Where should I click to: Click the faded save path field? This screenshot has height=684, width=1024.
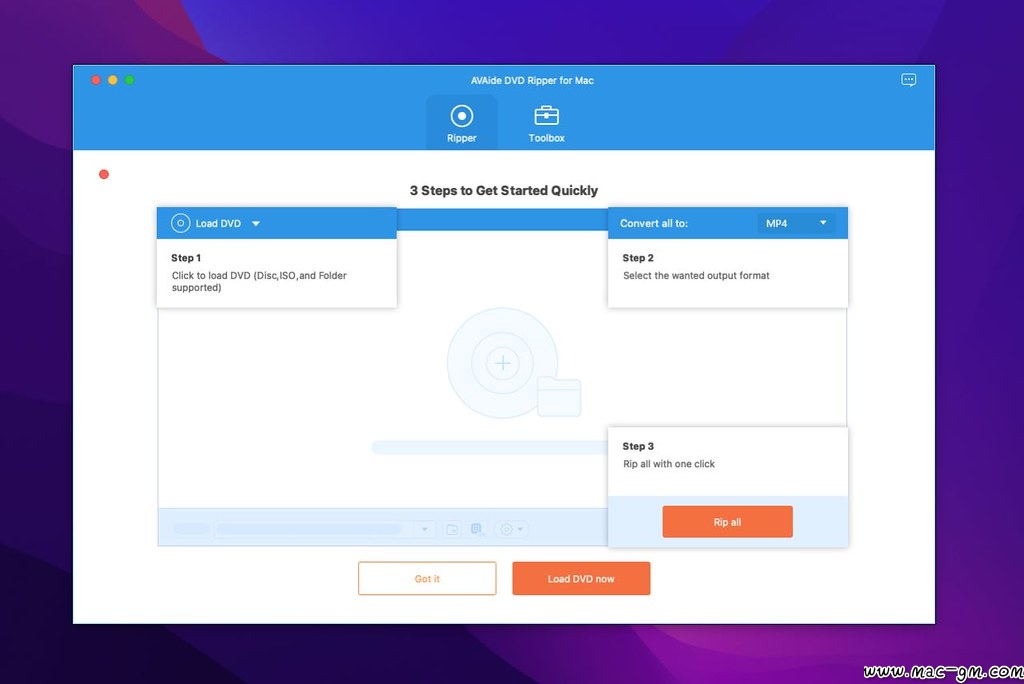click(308, 529)
